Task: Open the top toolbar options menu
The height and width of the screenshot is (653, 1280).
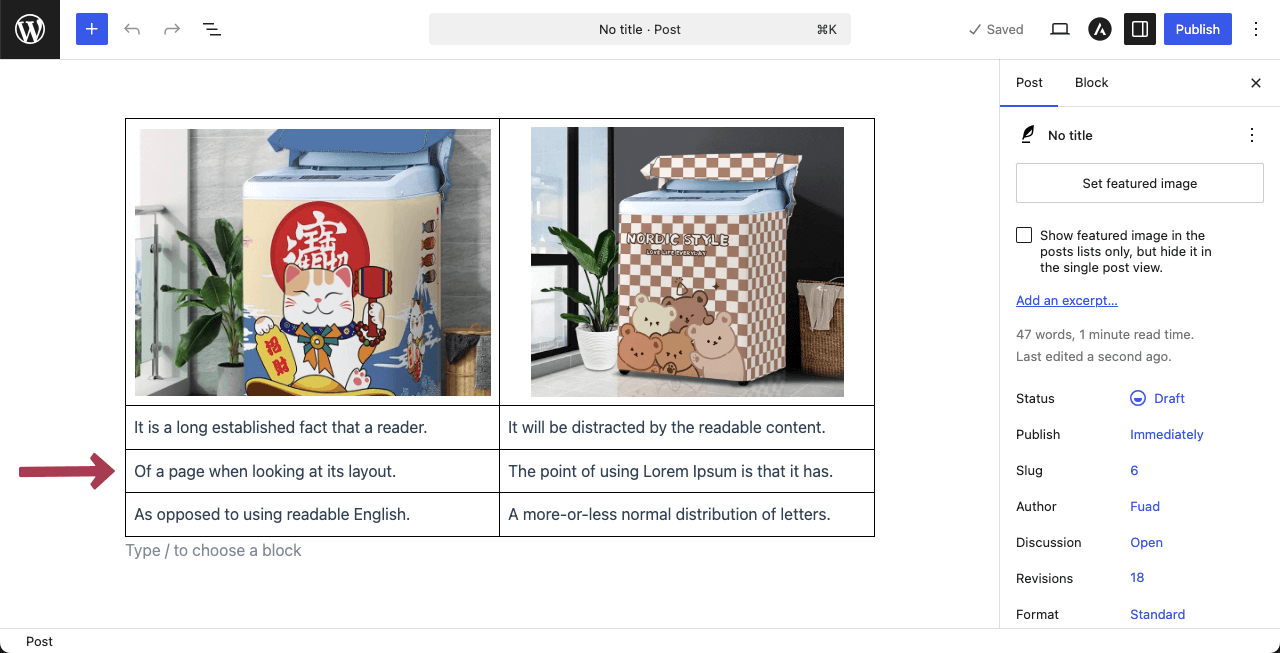Action: (1256, 29)
